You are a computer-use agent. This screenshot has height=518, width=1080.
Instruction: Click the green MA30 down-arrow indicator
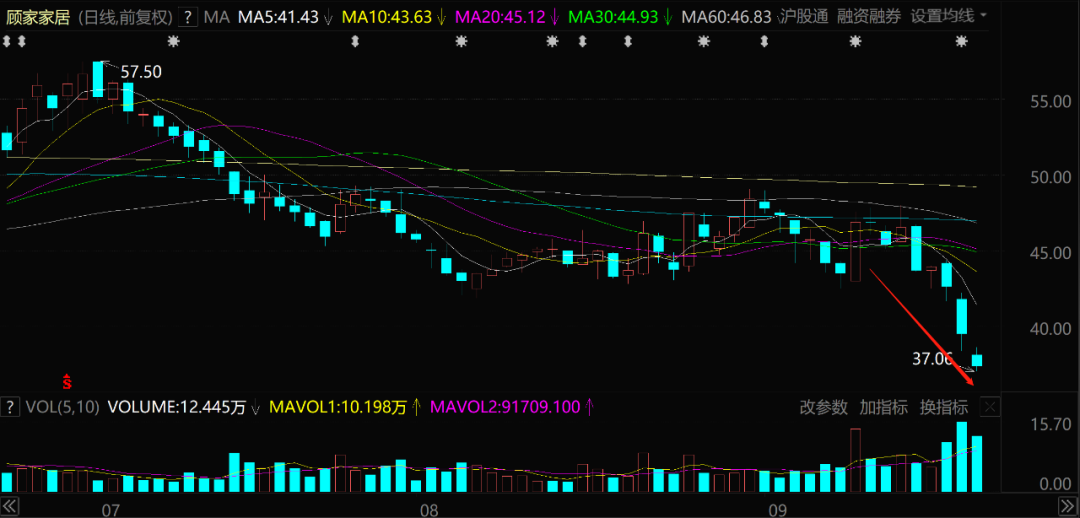(667, 17)
